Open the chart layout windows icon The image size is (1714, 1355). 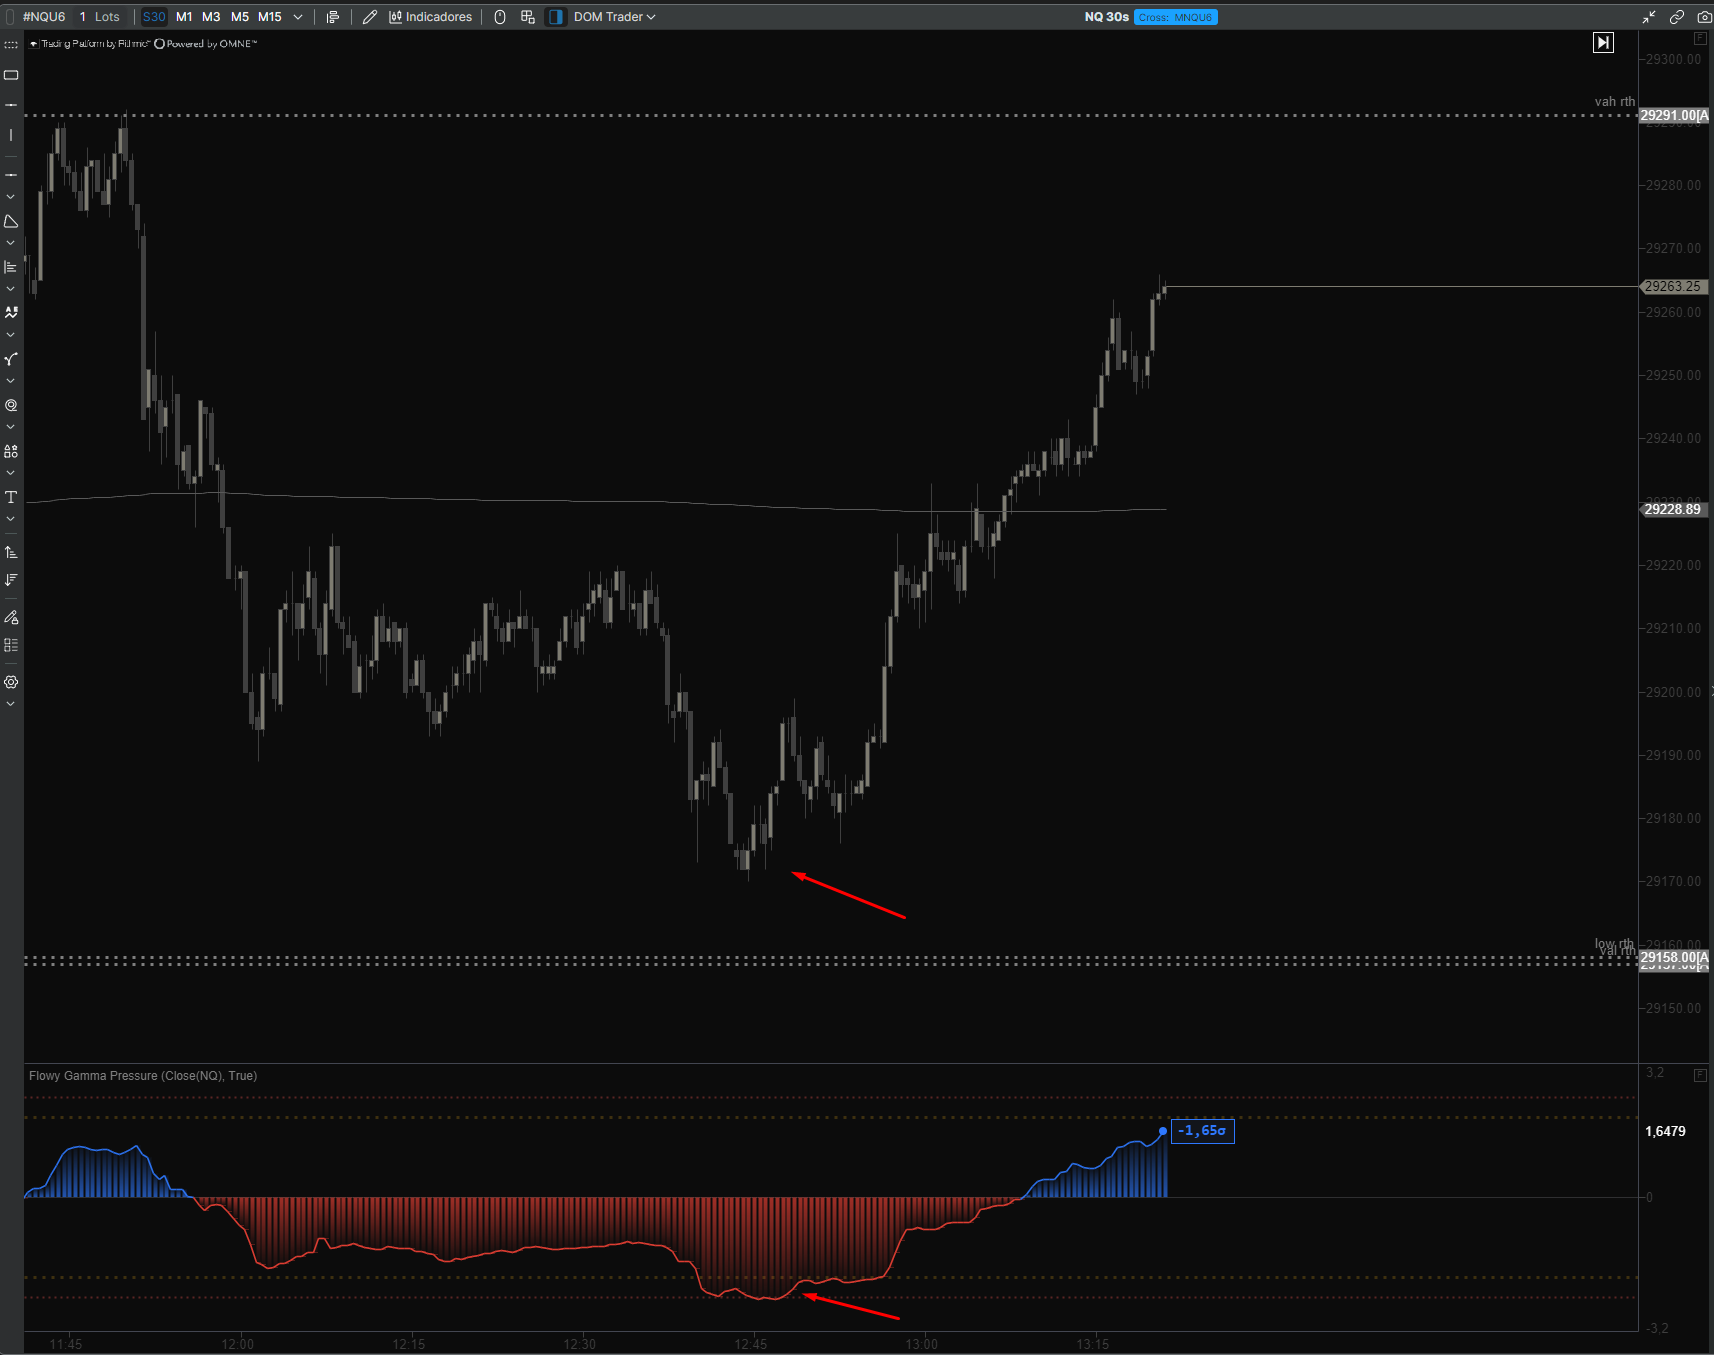(528, 17)
